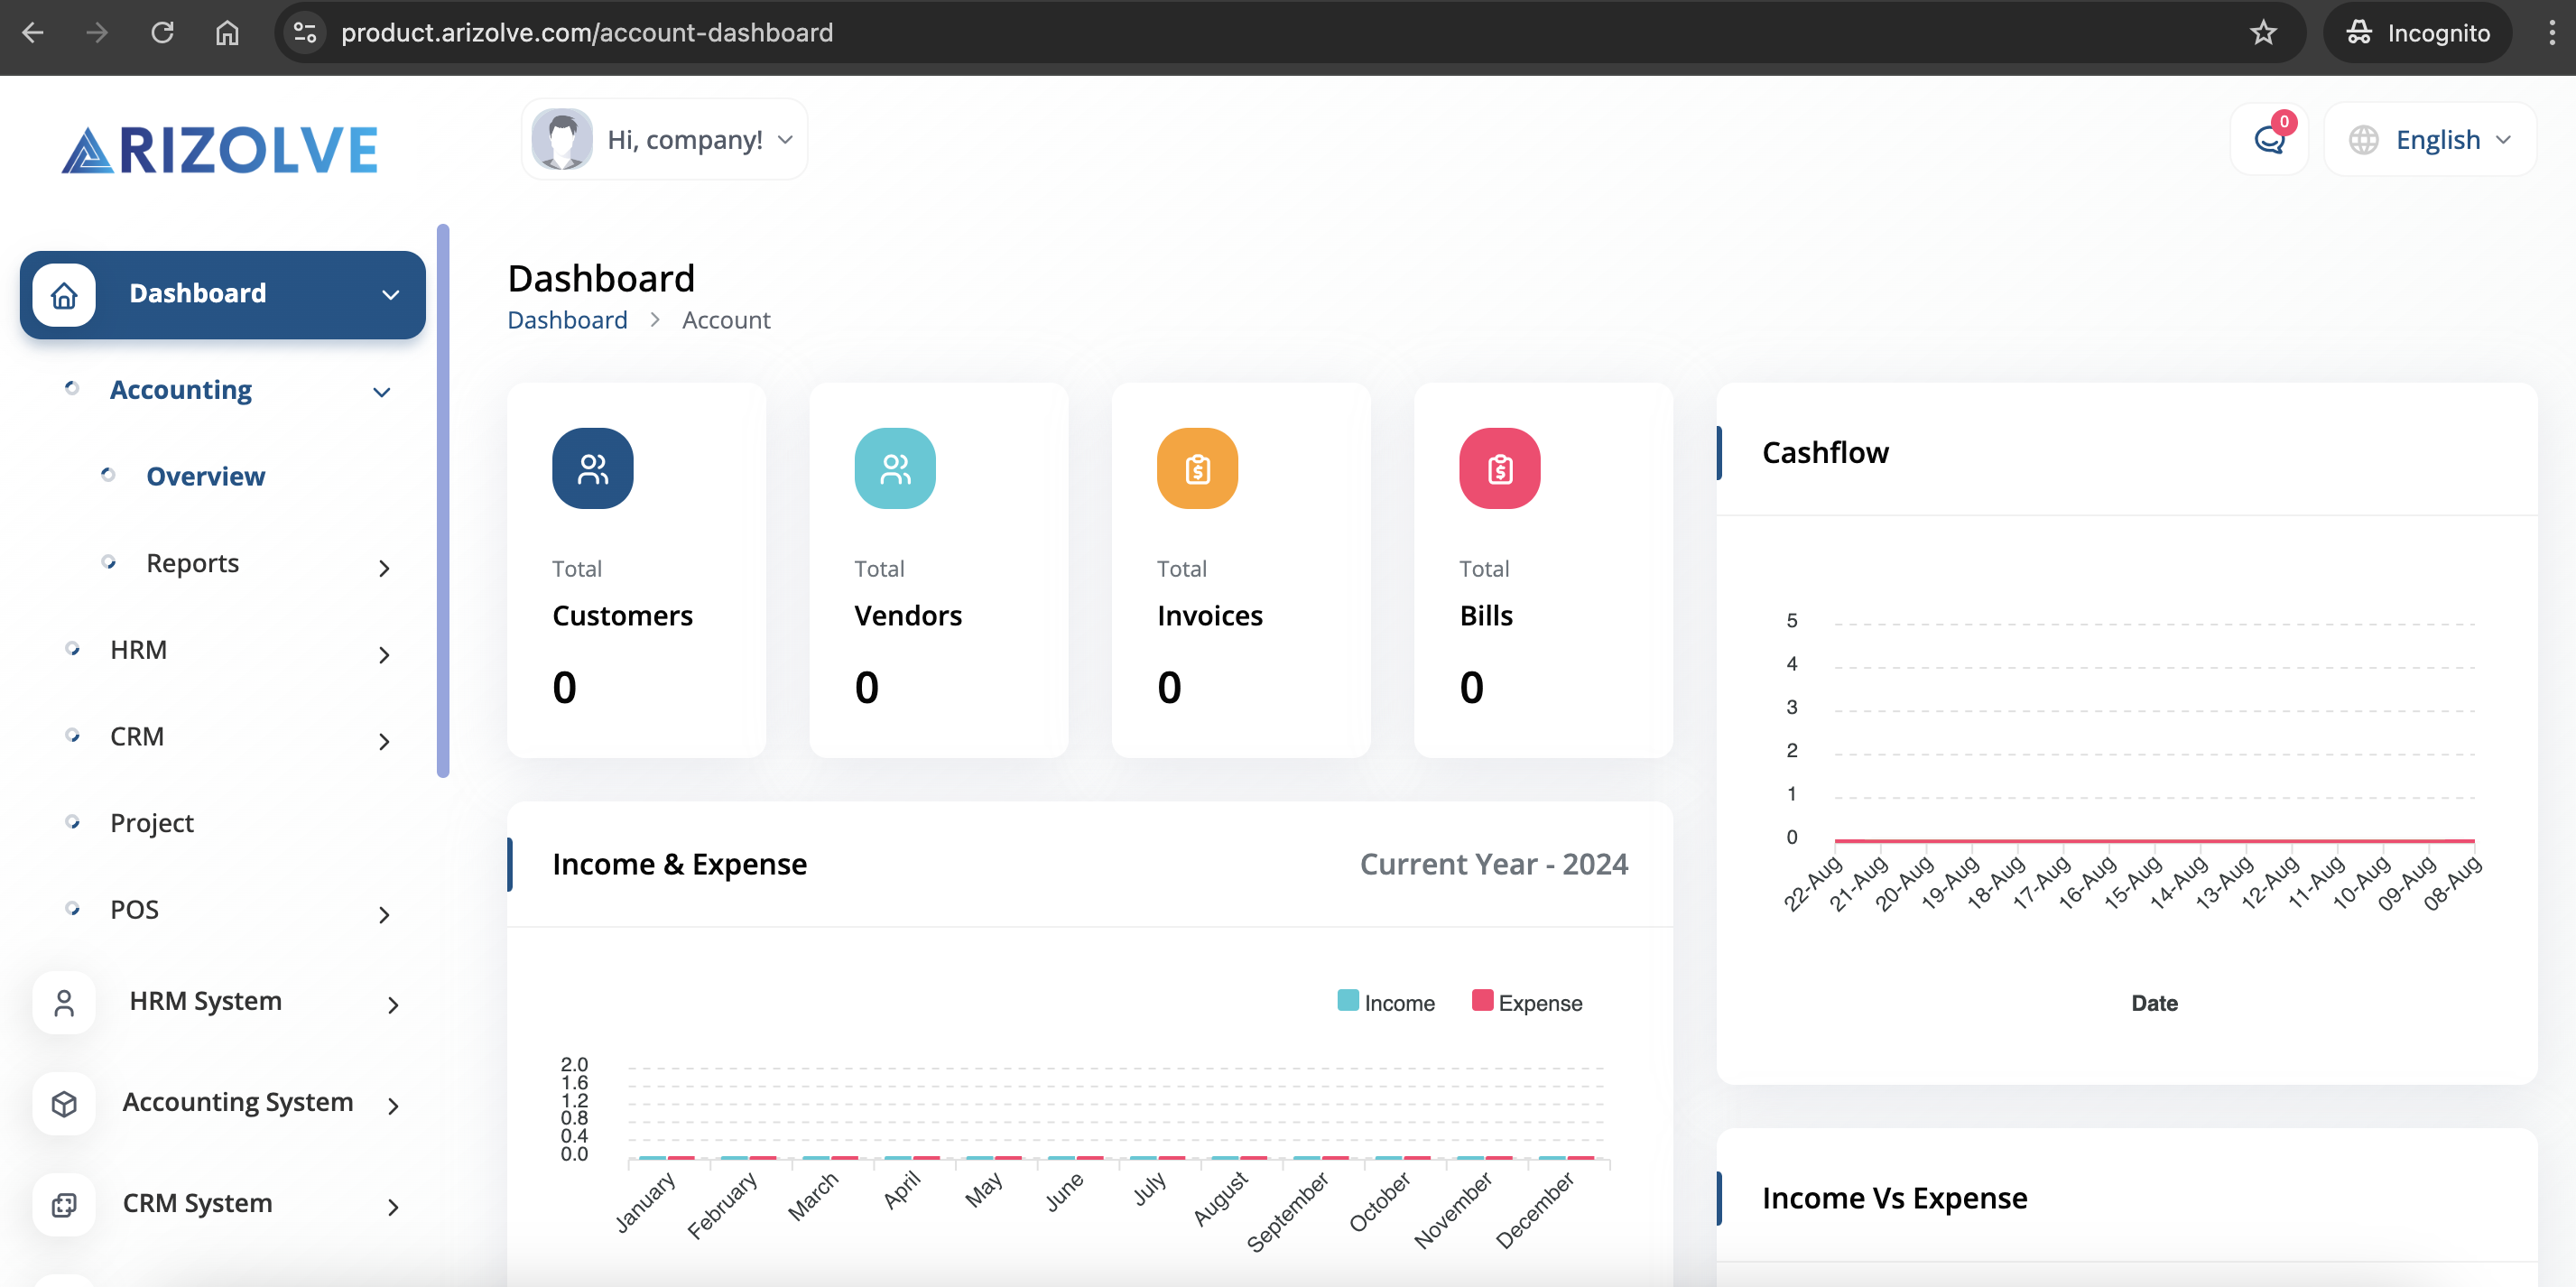Toggle Expense series in chart legend
Screen dimensions: 2576x1287
coord(1526,1002)
